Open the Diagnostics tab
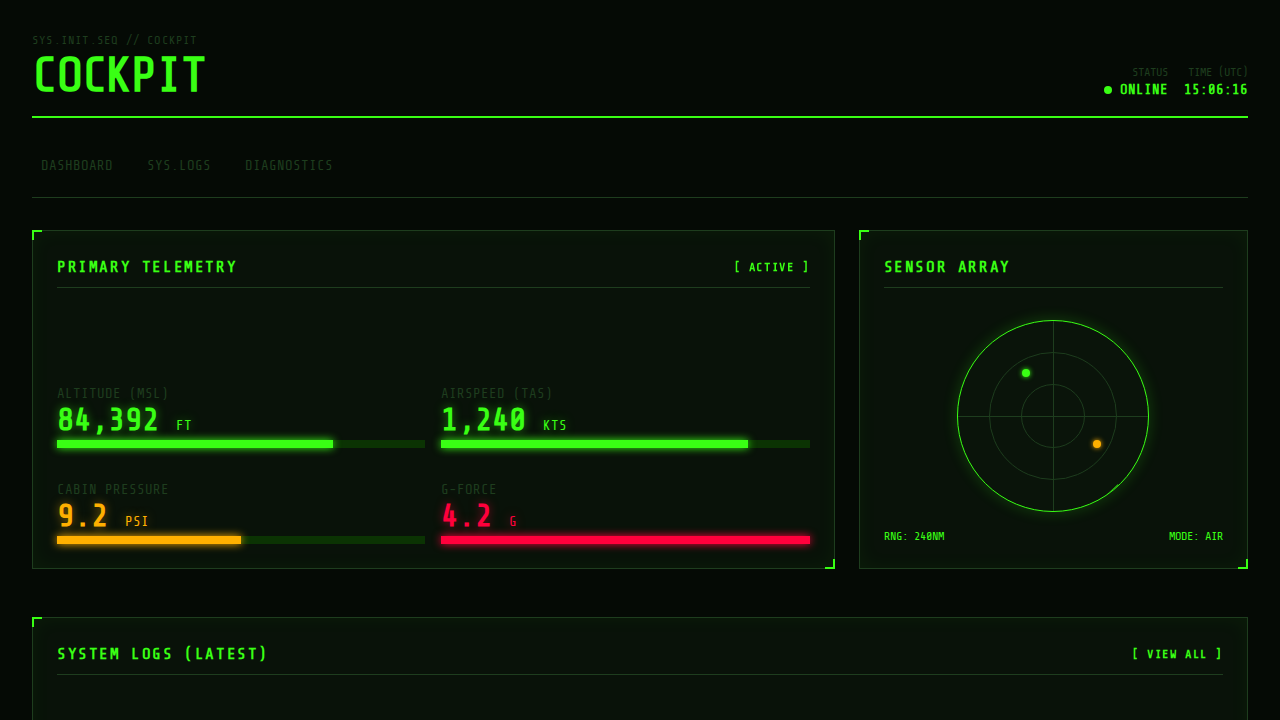 [289, 166]
